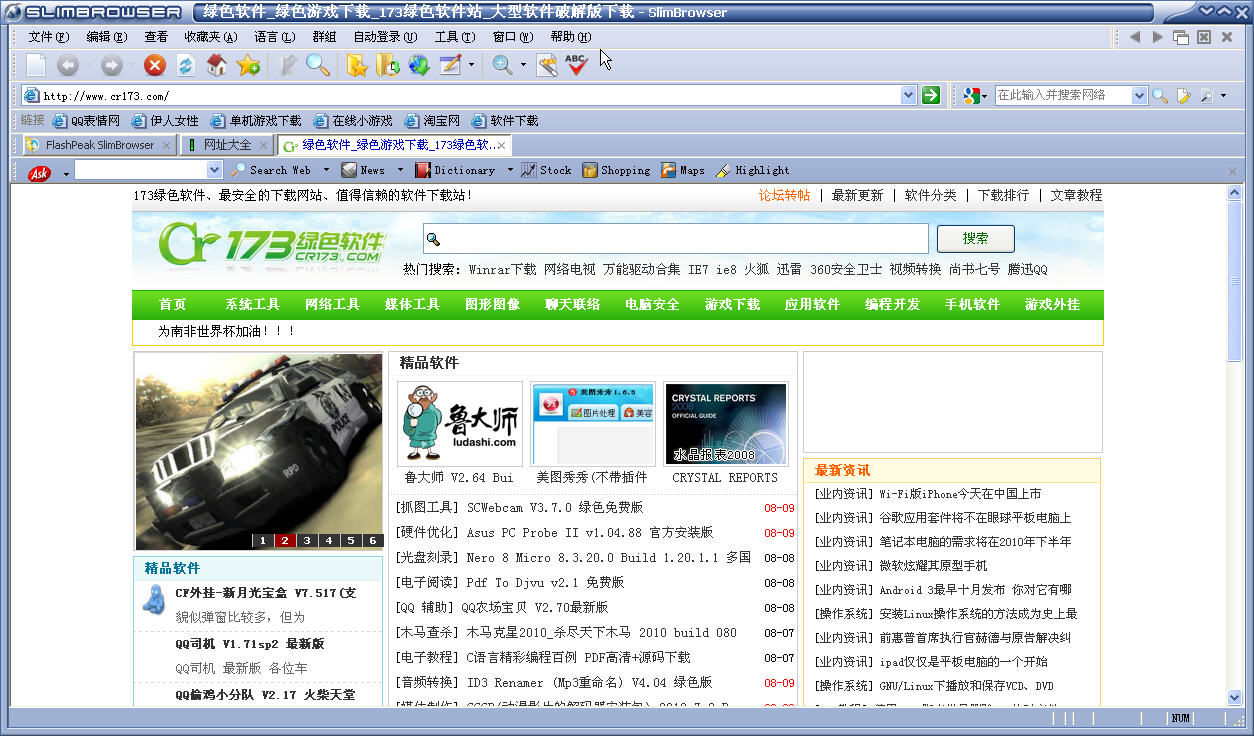Open the Ask search field dropdown
This screenshot has height=736, width=1254.
(x=214, y=171)
